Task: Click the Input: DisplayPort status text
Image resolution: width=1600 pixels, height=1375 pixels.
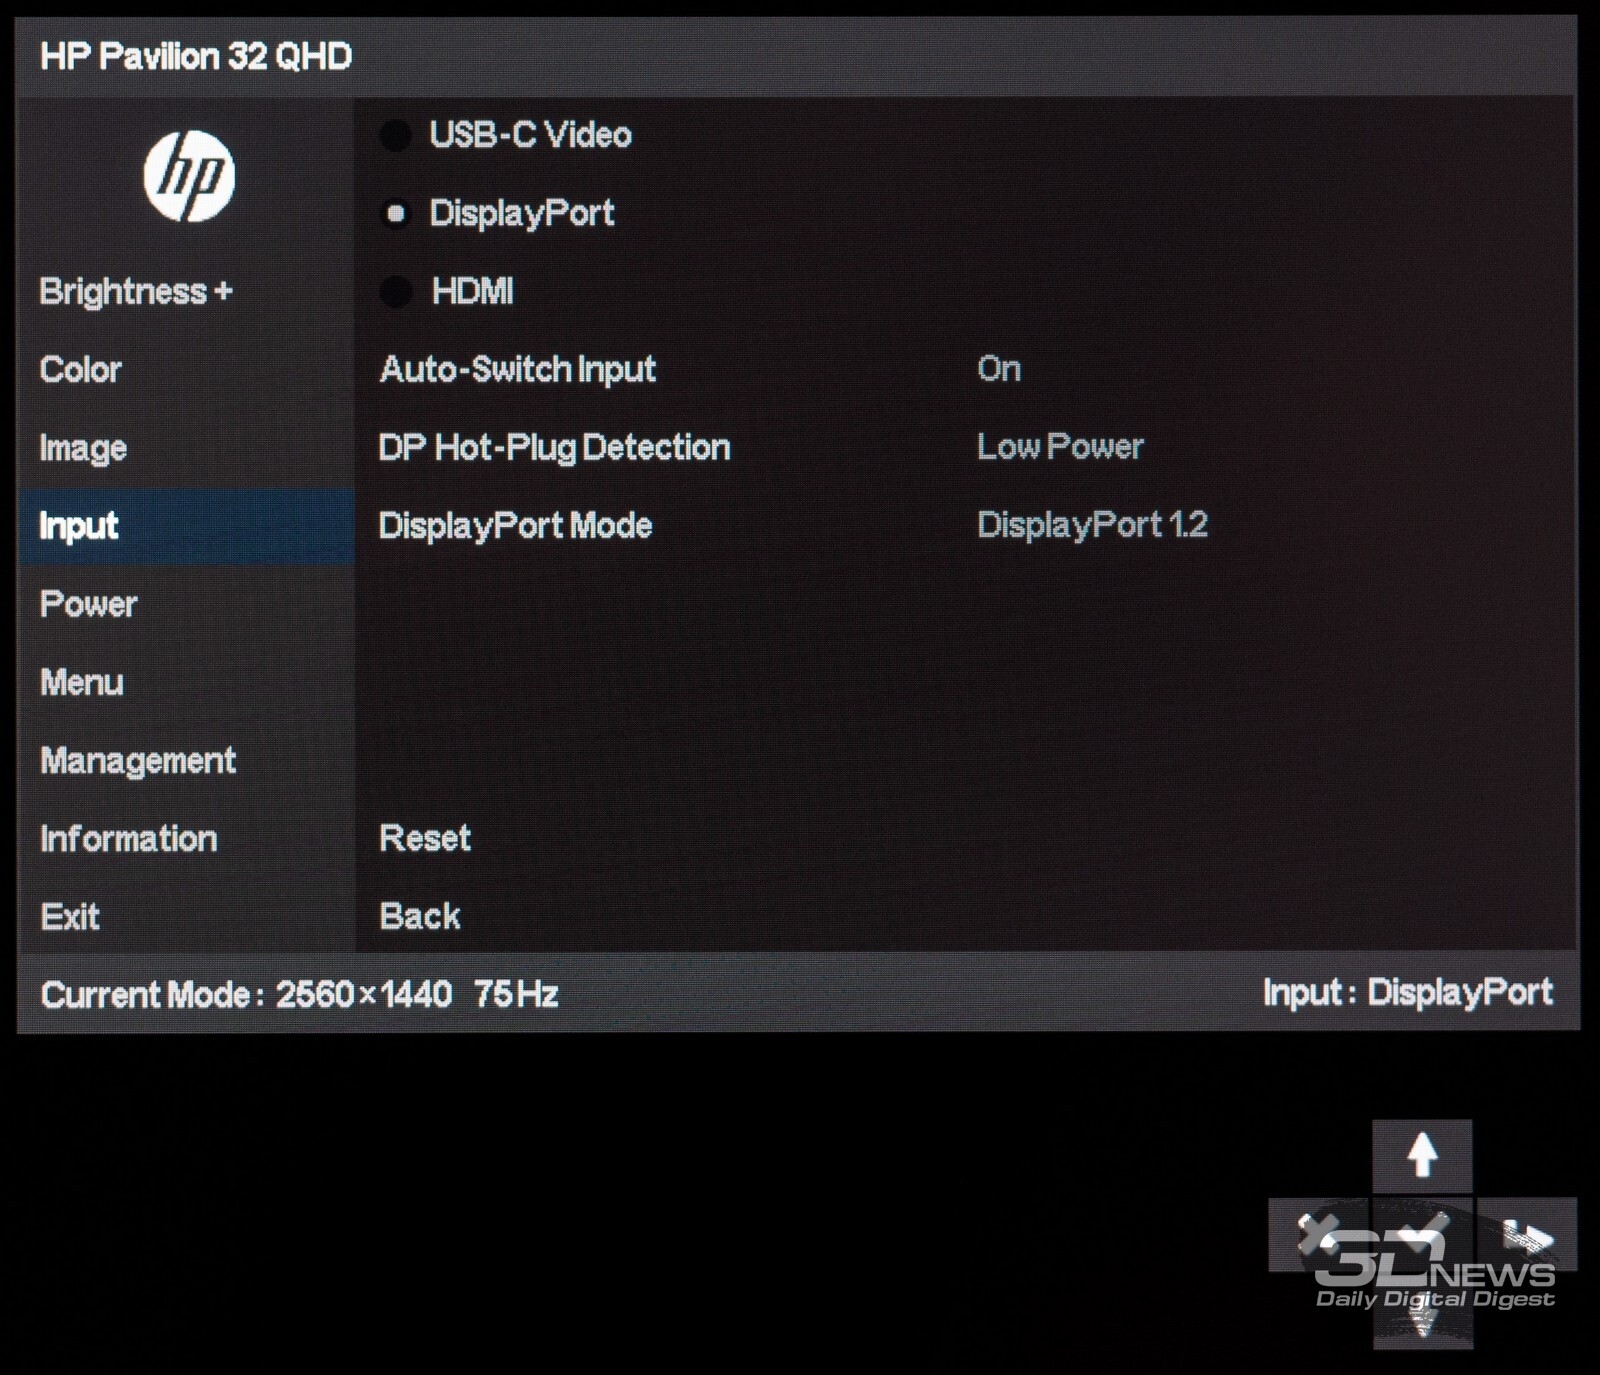Action: point(1408,993)
